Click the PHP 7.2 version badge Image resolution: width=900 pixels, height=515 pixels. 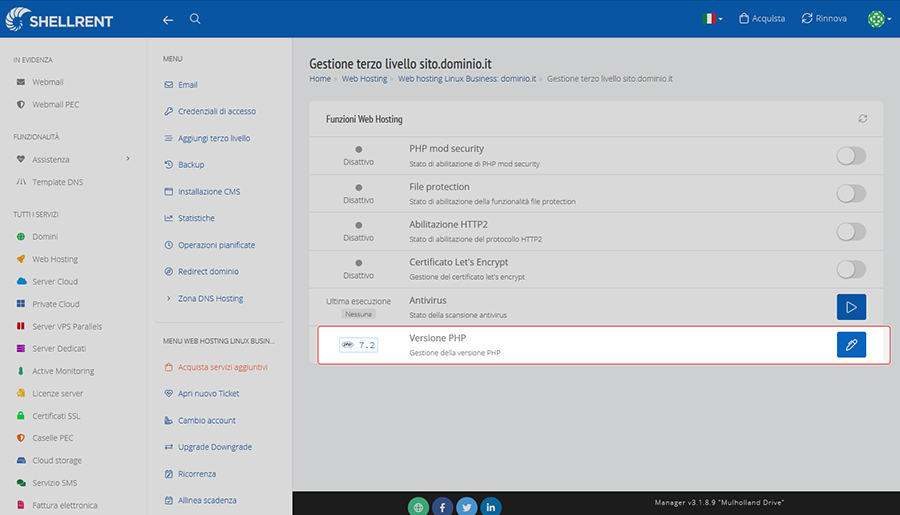click(x=358, y=345)
